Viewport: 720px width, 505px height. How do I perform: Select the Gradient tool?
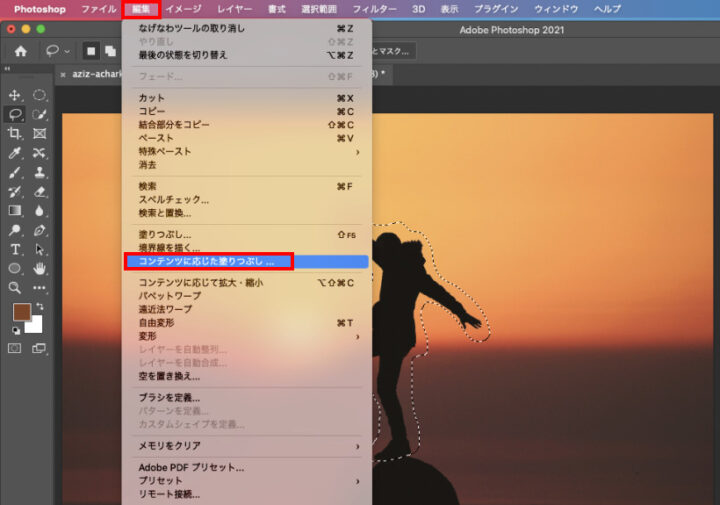coord(15,211)
